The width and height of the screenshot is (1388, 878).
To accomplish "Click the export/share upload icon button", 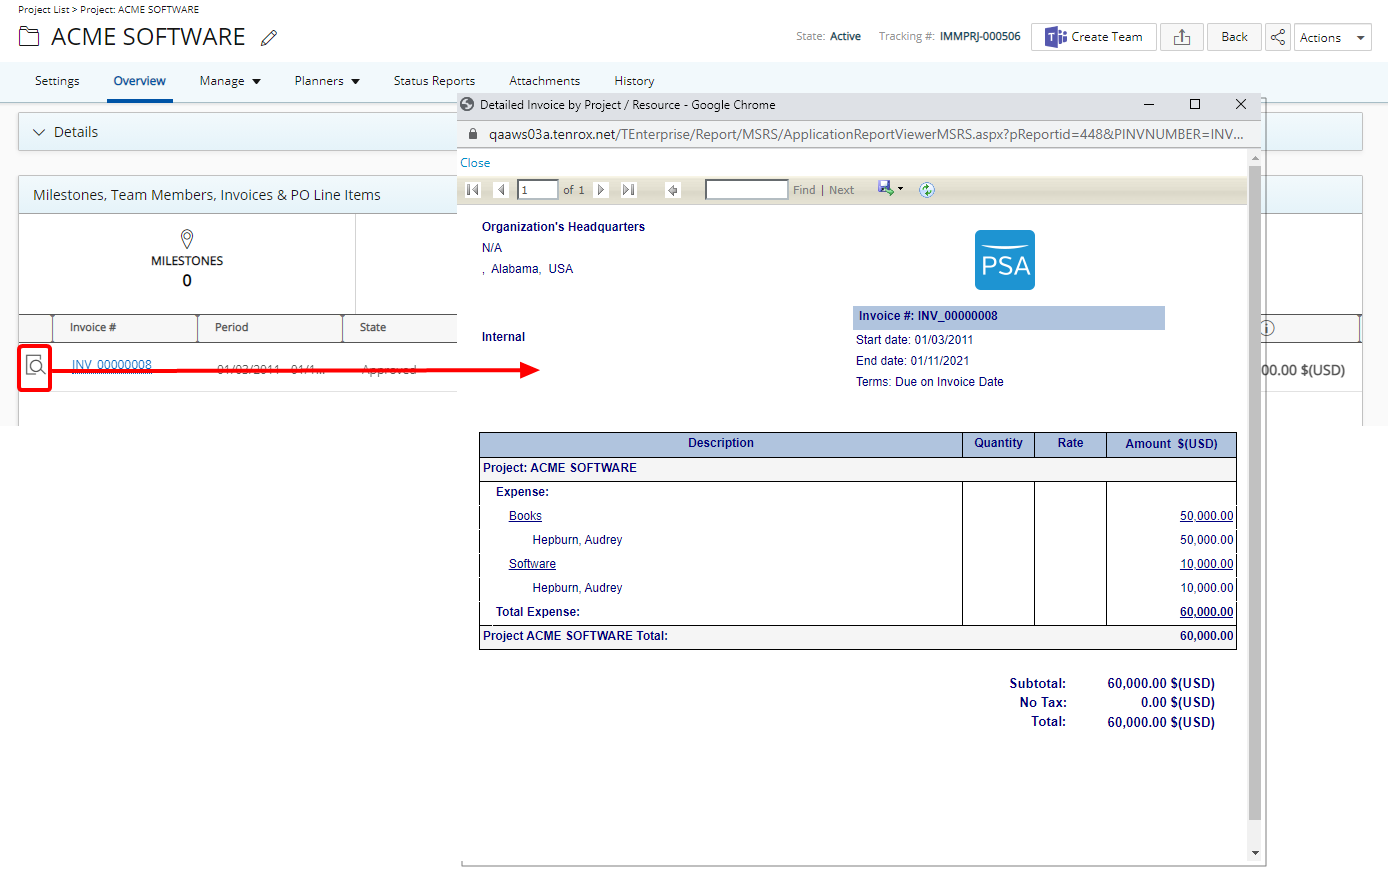I will (1182, 37).
